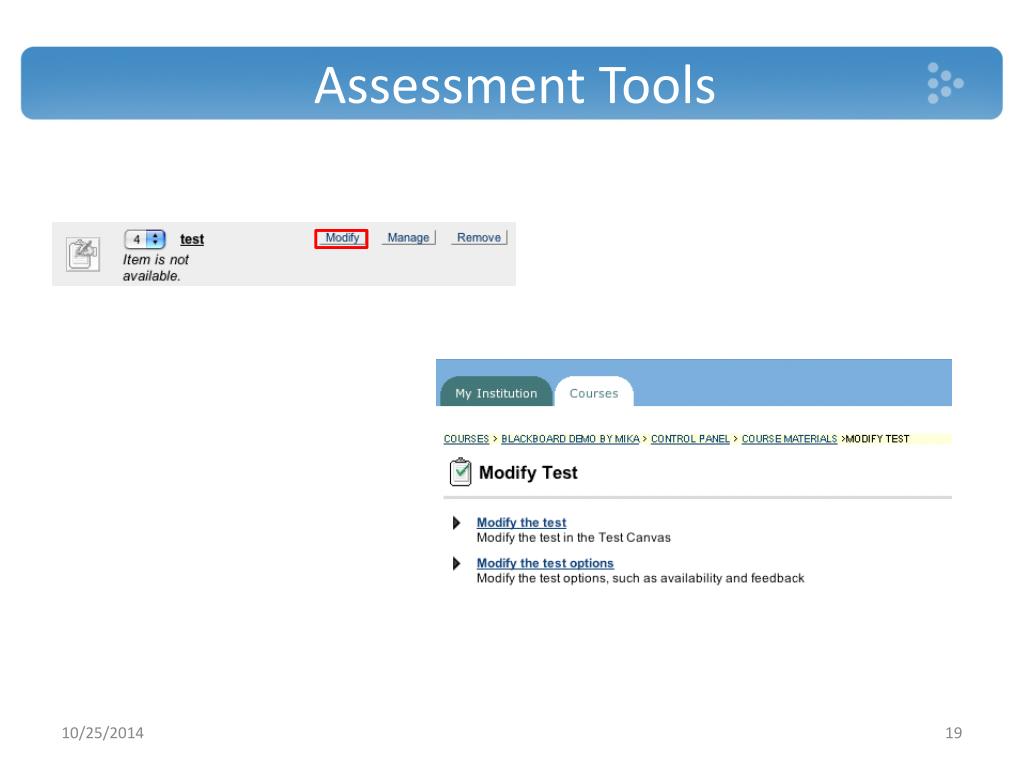
Task: Open the underlined test item title
Action: coord(192,239)
